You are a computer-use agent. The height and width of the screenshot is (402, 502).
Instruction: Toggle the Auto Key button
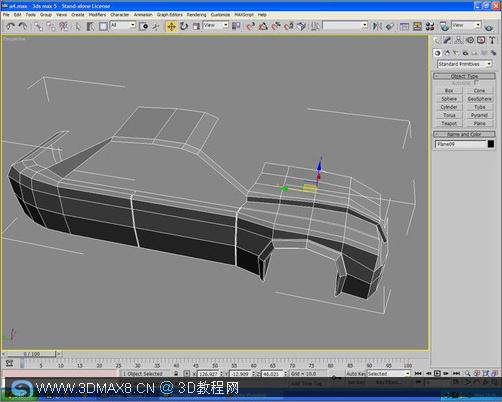pos(356,374)
